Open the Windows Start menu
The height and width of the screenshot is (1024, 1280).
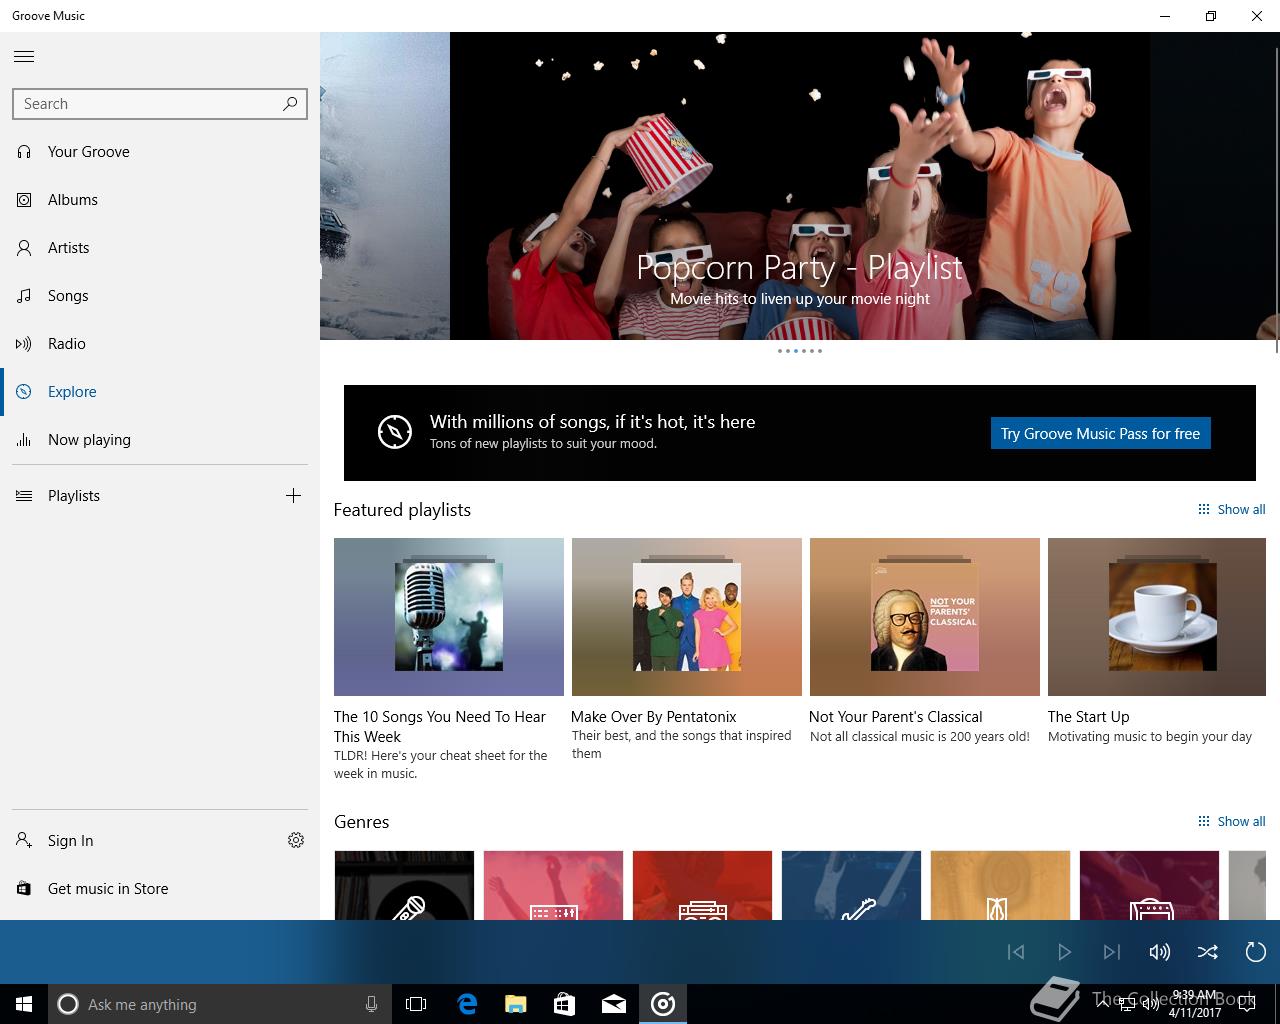coord(24,1004)
